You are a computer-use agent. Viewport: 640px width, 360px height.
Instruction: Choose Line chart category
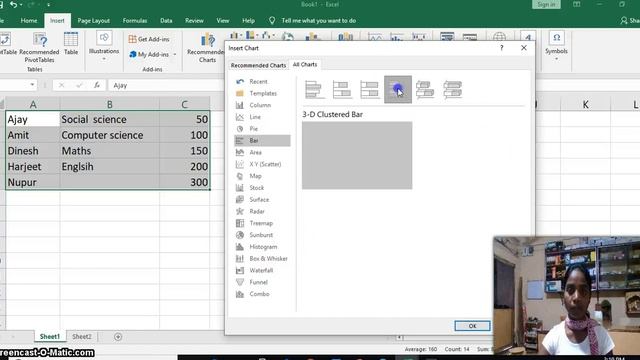(262, 117)
